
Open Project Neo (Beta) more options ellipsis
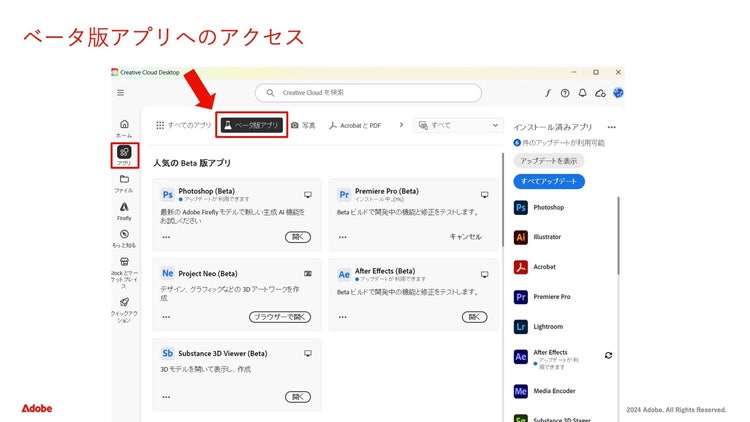pyautogui.click(x=166, y=317)
